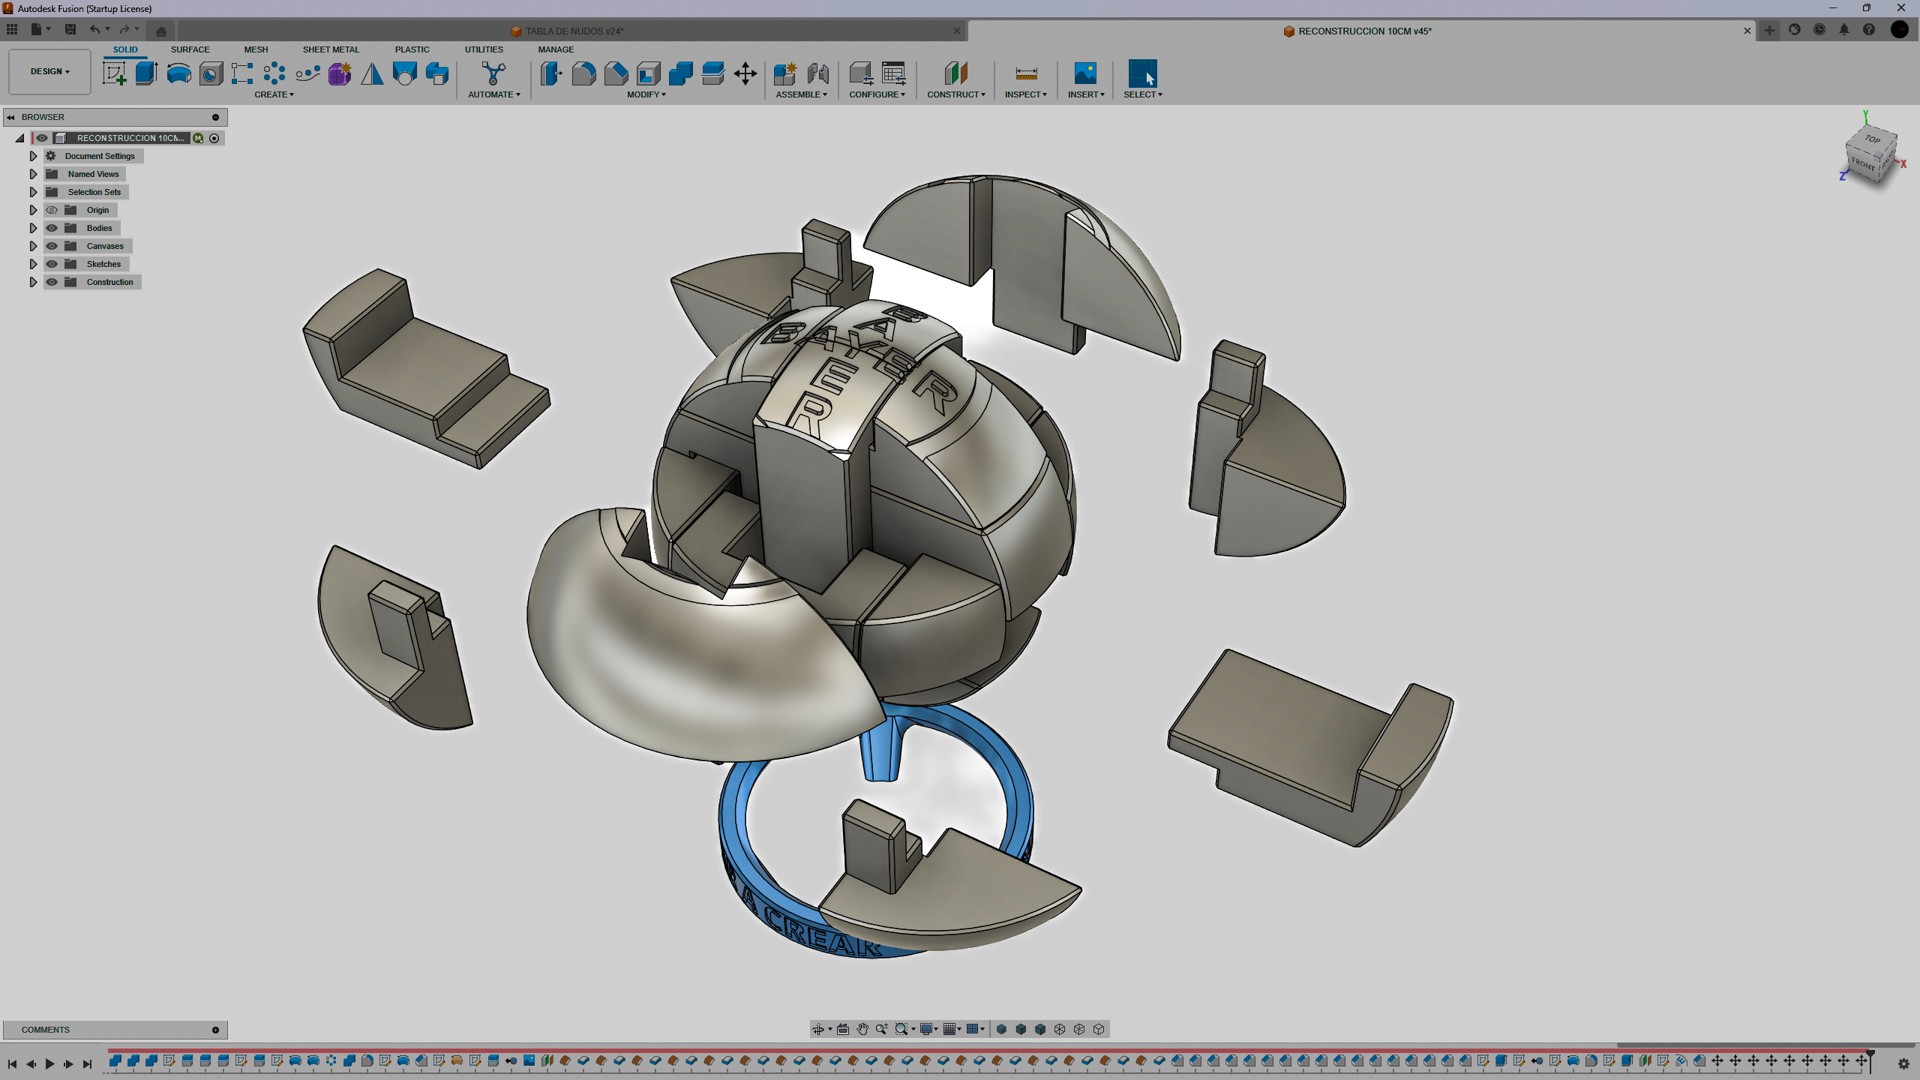Show the Origin folder with eye icon

coord(52,210)
